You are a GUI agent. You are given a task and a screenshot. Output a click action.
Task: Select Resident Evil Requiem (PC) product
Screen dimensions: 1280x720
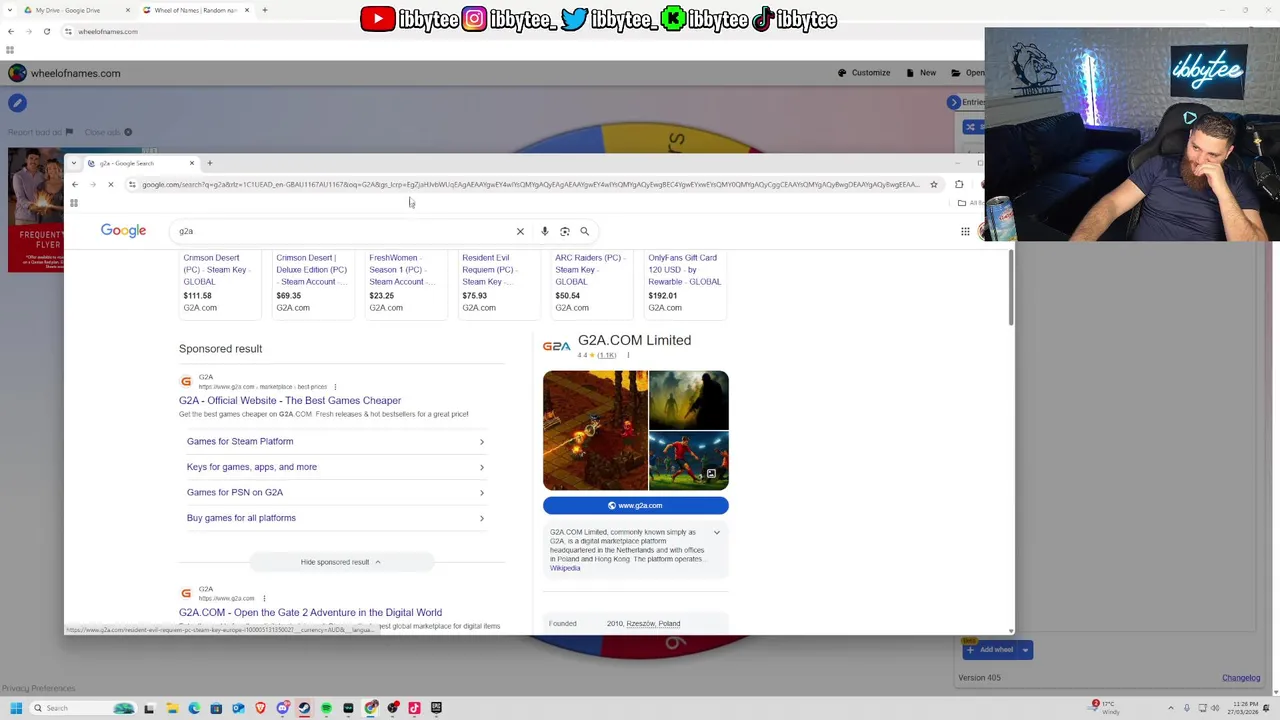pyautogui.click(x=497, y=283)
